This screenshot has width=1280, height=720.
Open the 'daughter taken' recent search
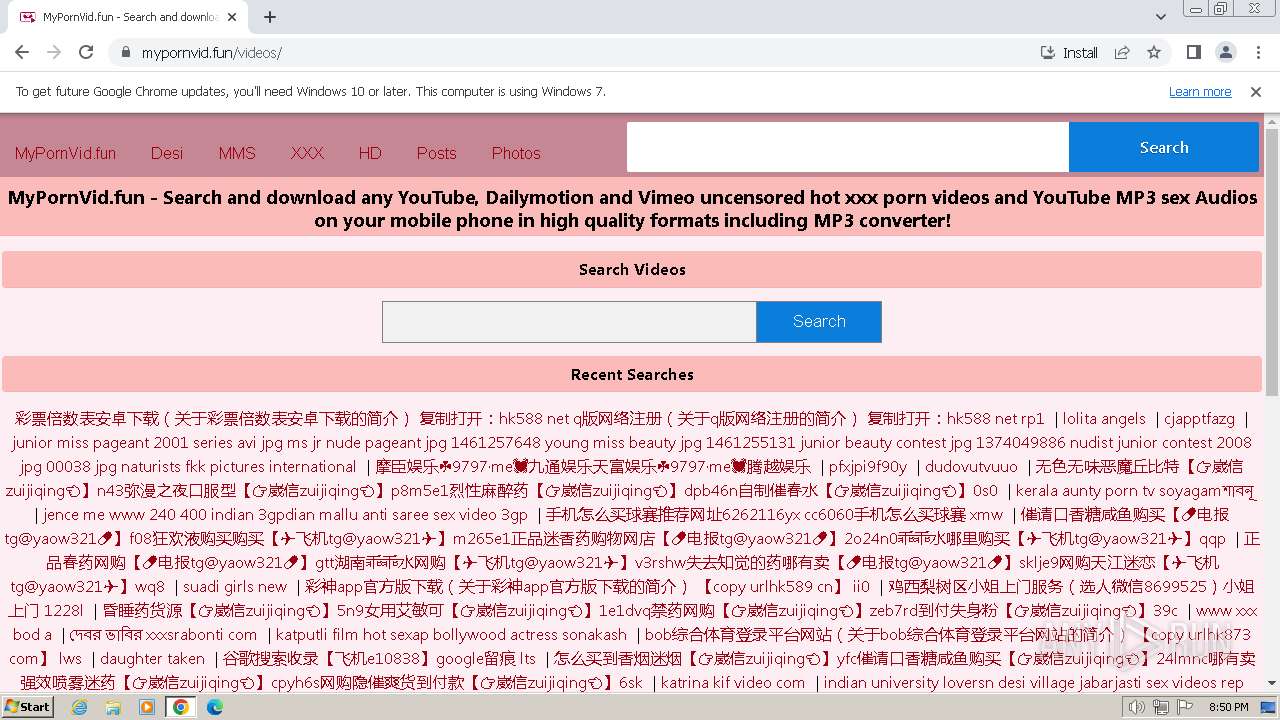[152, 659]
